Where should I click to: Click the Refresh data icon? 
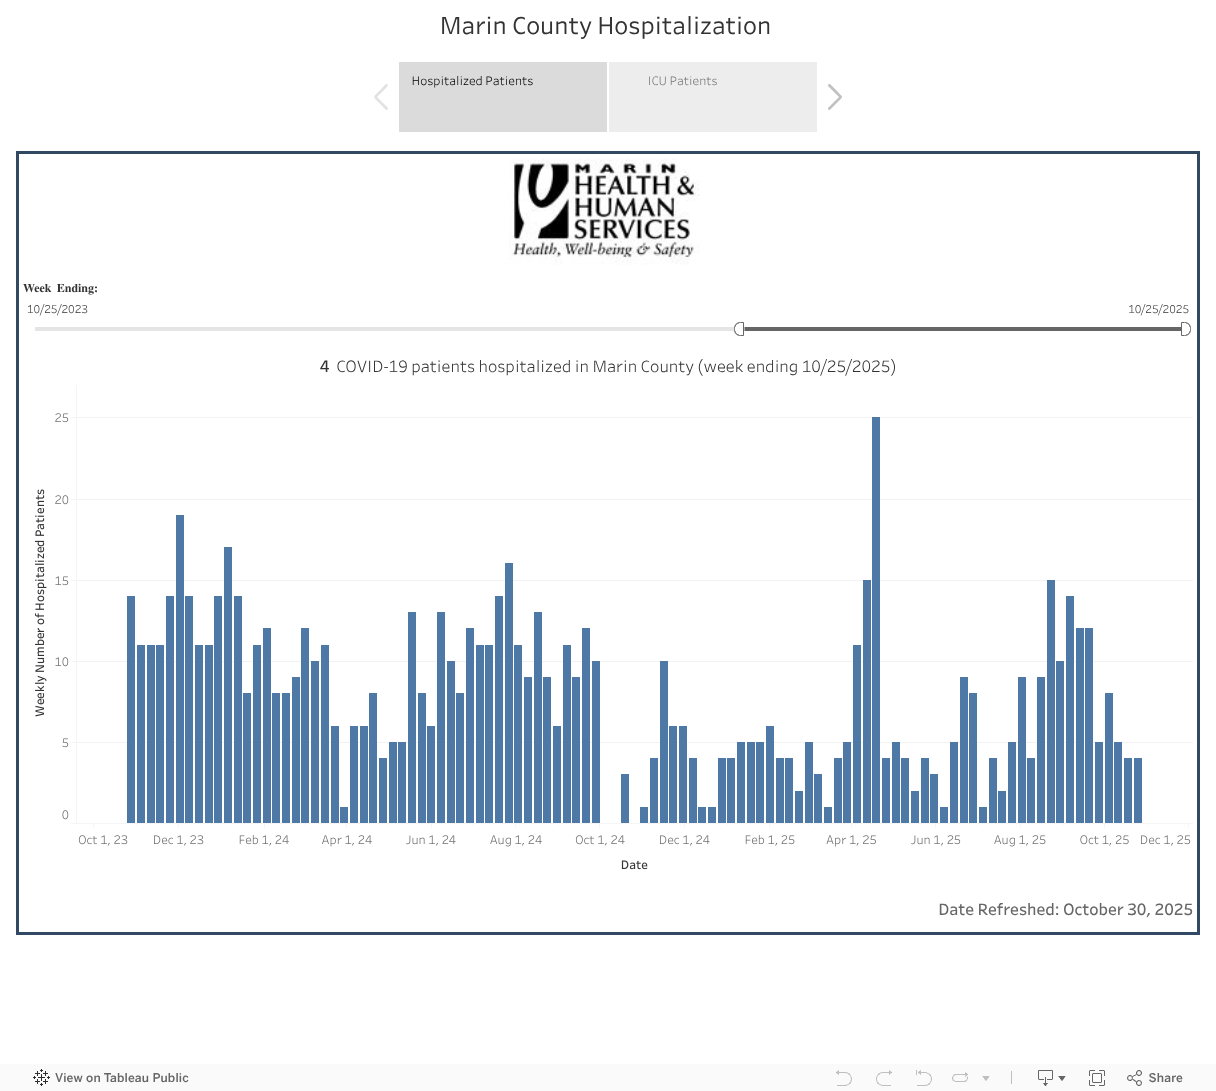[961, 1078]
